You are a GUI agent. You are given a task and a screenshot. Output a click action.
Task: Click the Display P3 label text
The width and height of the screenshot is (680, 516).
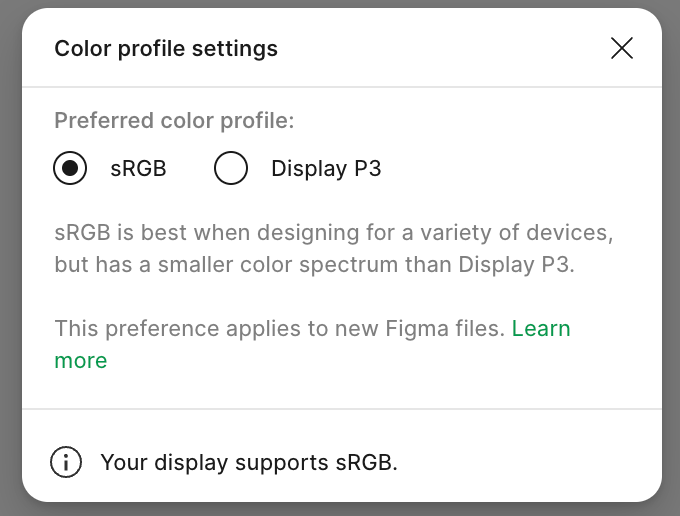tap(326, 168)
